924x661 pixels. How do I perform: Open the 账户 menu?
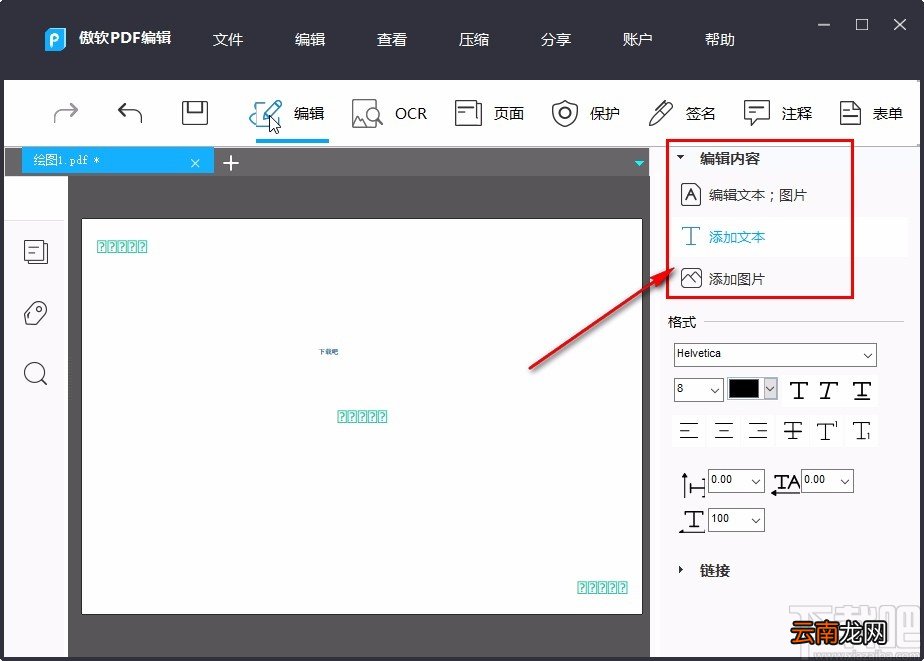click(x=638, y=39)
